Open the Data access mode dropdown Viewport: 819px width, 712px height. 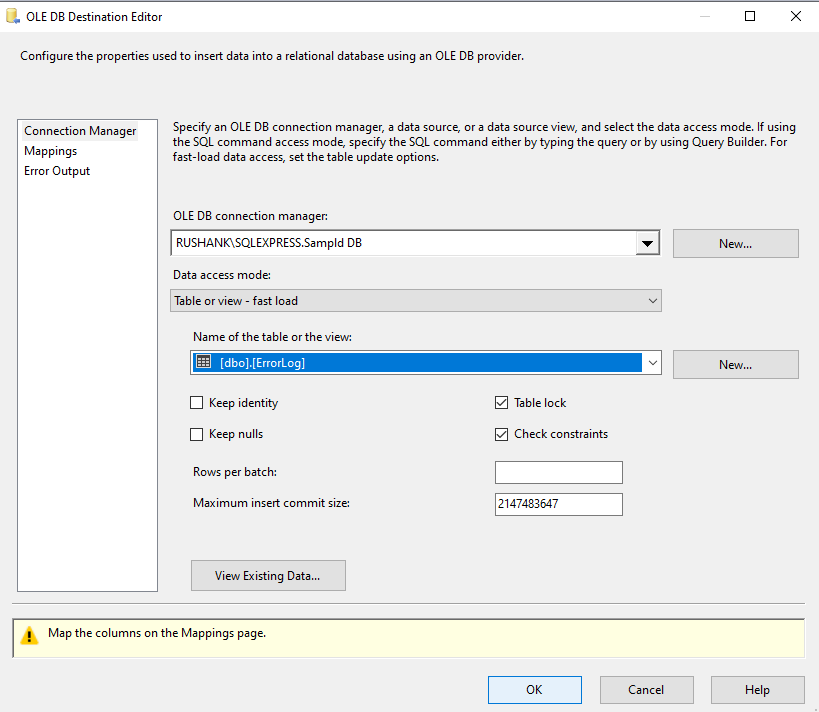point(416,301)
